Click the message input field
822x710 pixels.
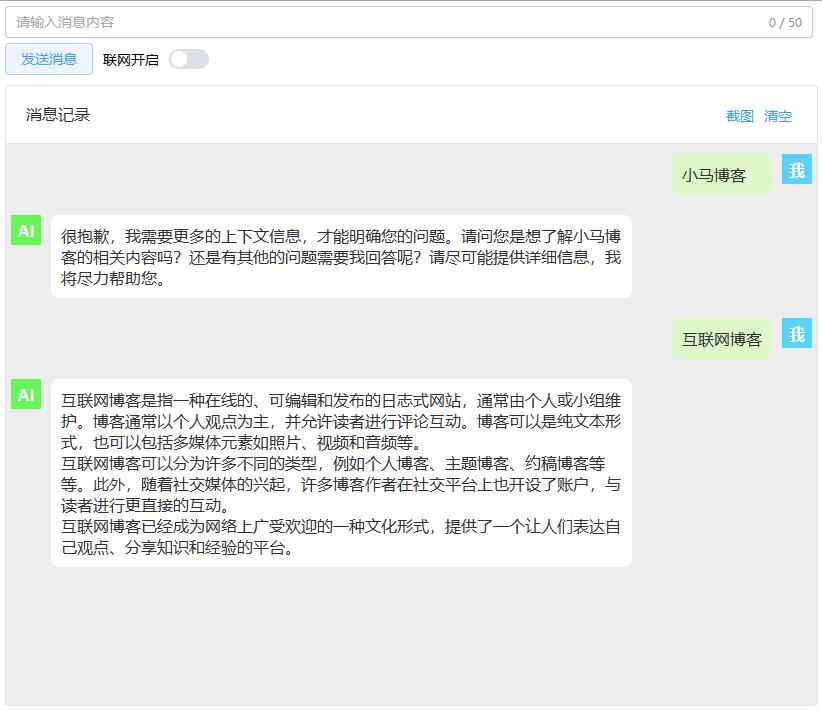point(400,22)
